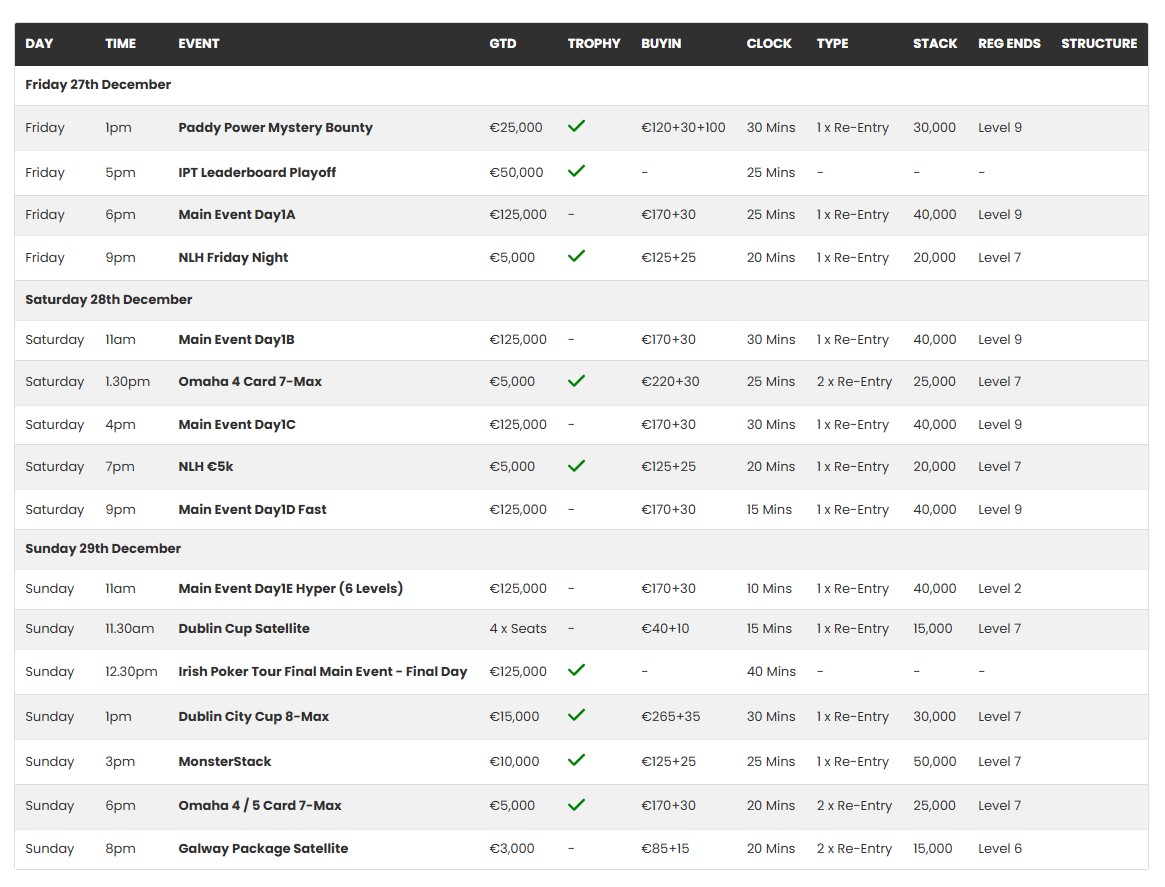Open the Galway Package Satellite event

pos(263,849)
